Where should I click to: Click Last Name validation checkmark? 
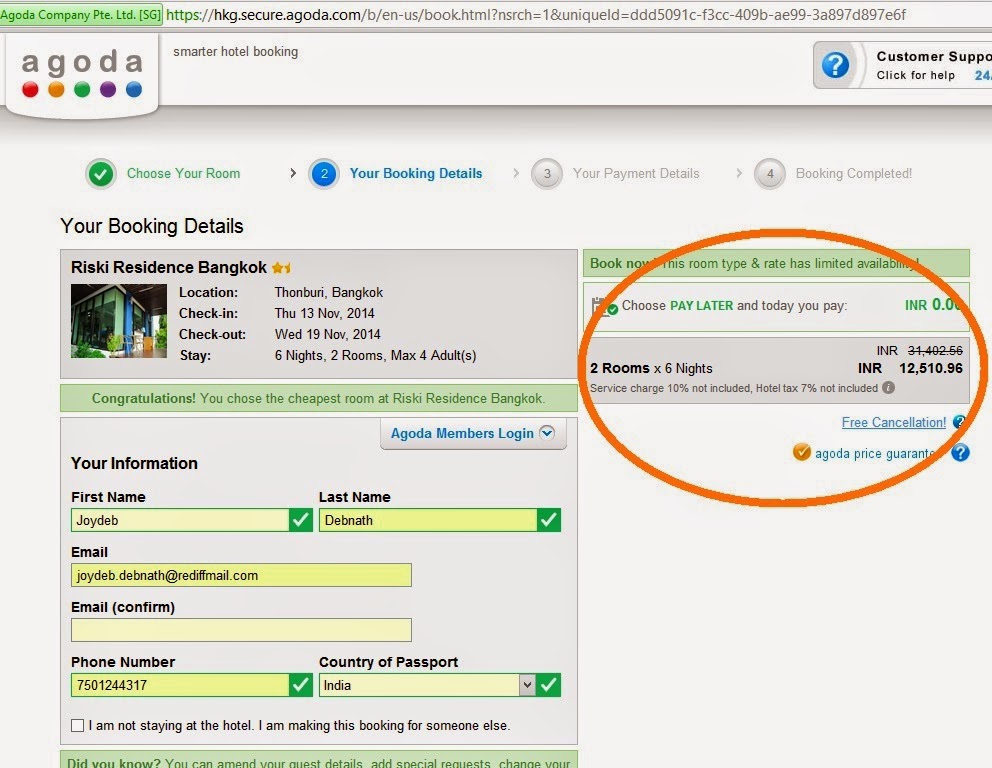pos(549,520)
